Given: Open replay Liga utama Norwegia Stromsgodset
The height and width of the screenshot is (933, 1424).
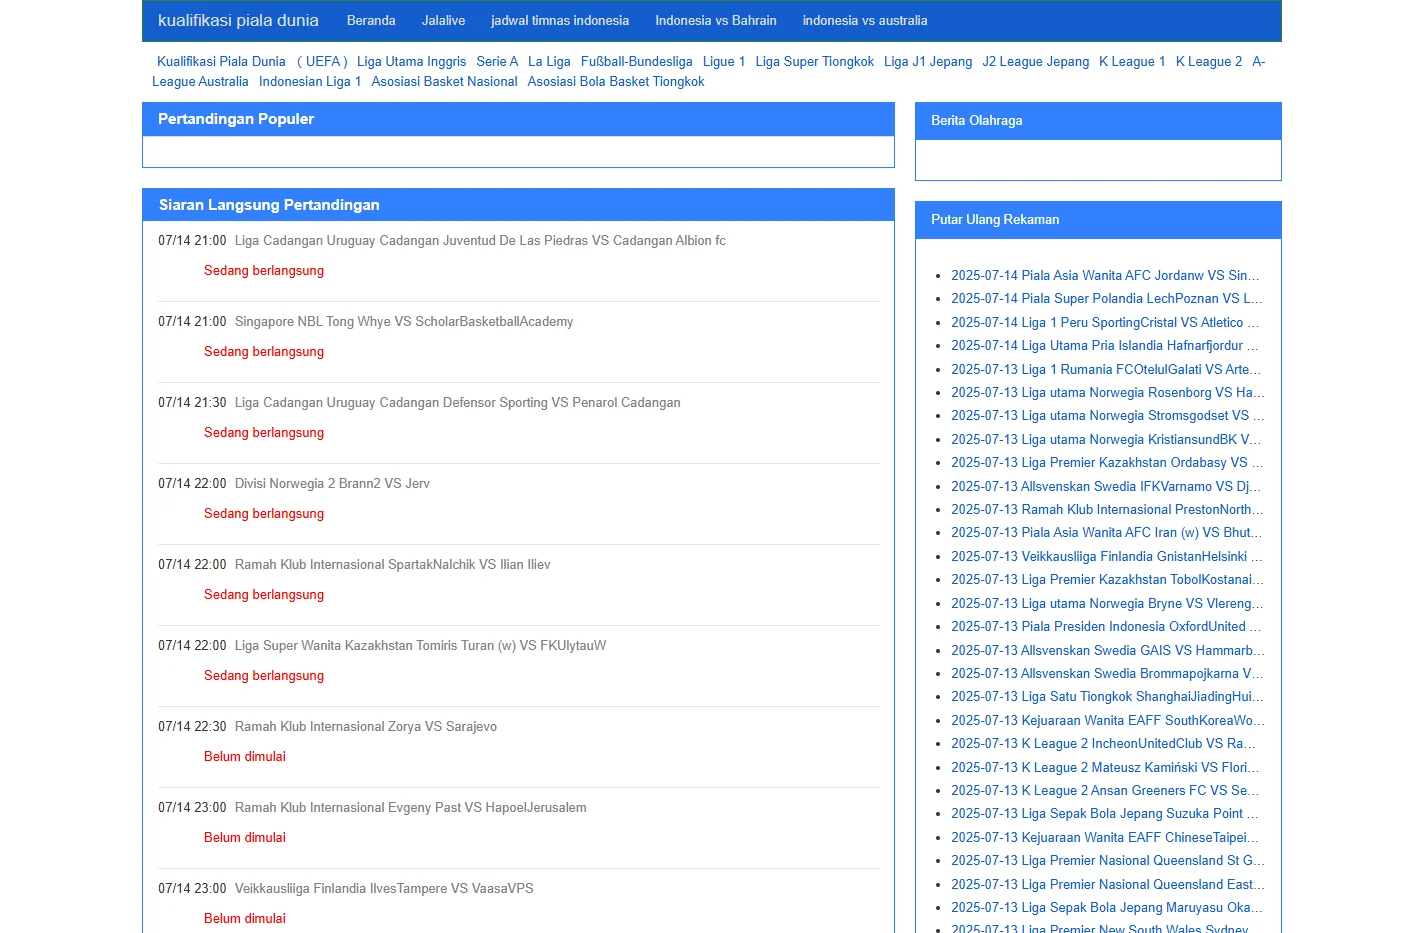Looking at the screenshot, I should click(x=1108, y=415).
